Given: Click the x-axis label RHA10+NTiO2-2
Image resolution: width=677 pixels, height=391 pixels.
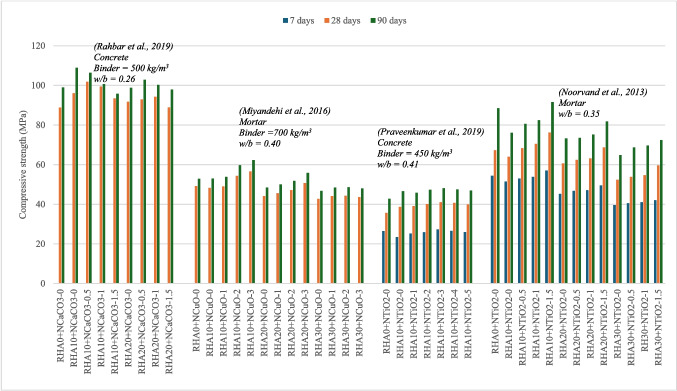Looking at the screenshot, I should (x=427, y=323).
